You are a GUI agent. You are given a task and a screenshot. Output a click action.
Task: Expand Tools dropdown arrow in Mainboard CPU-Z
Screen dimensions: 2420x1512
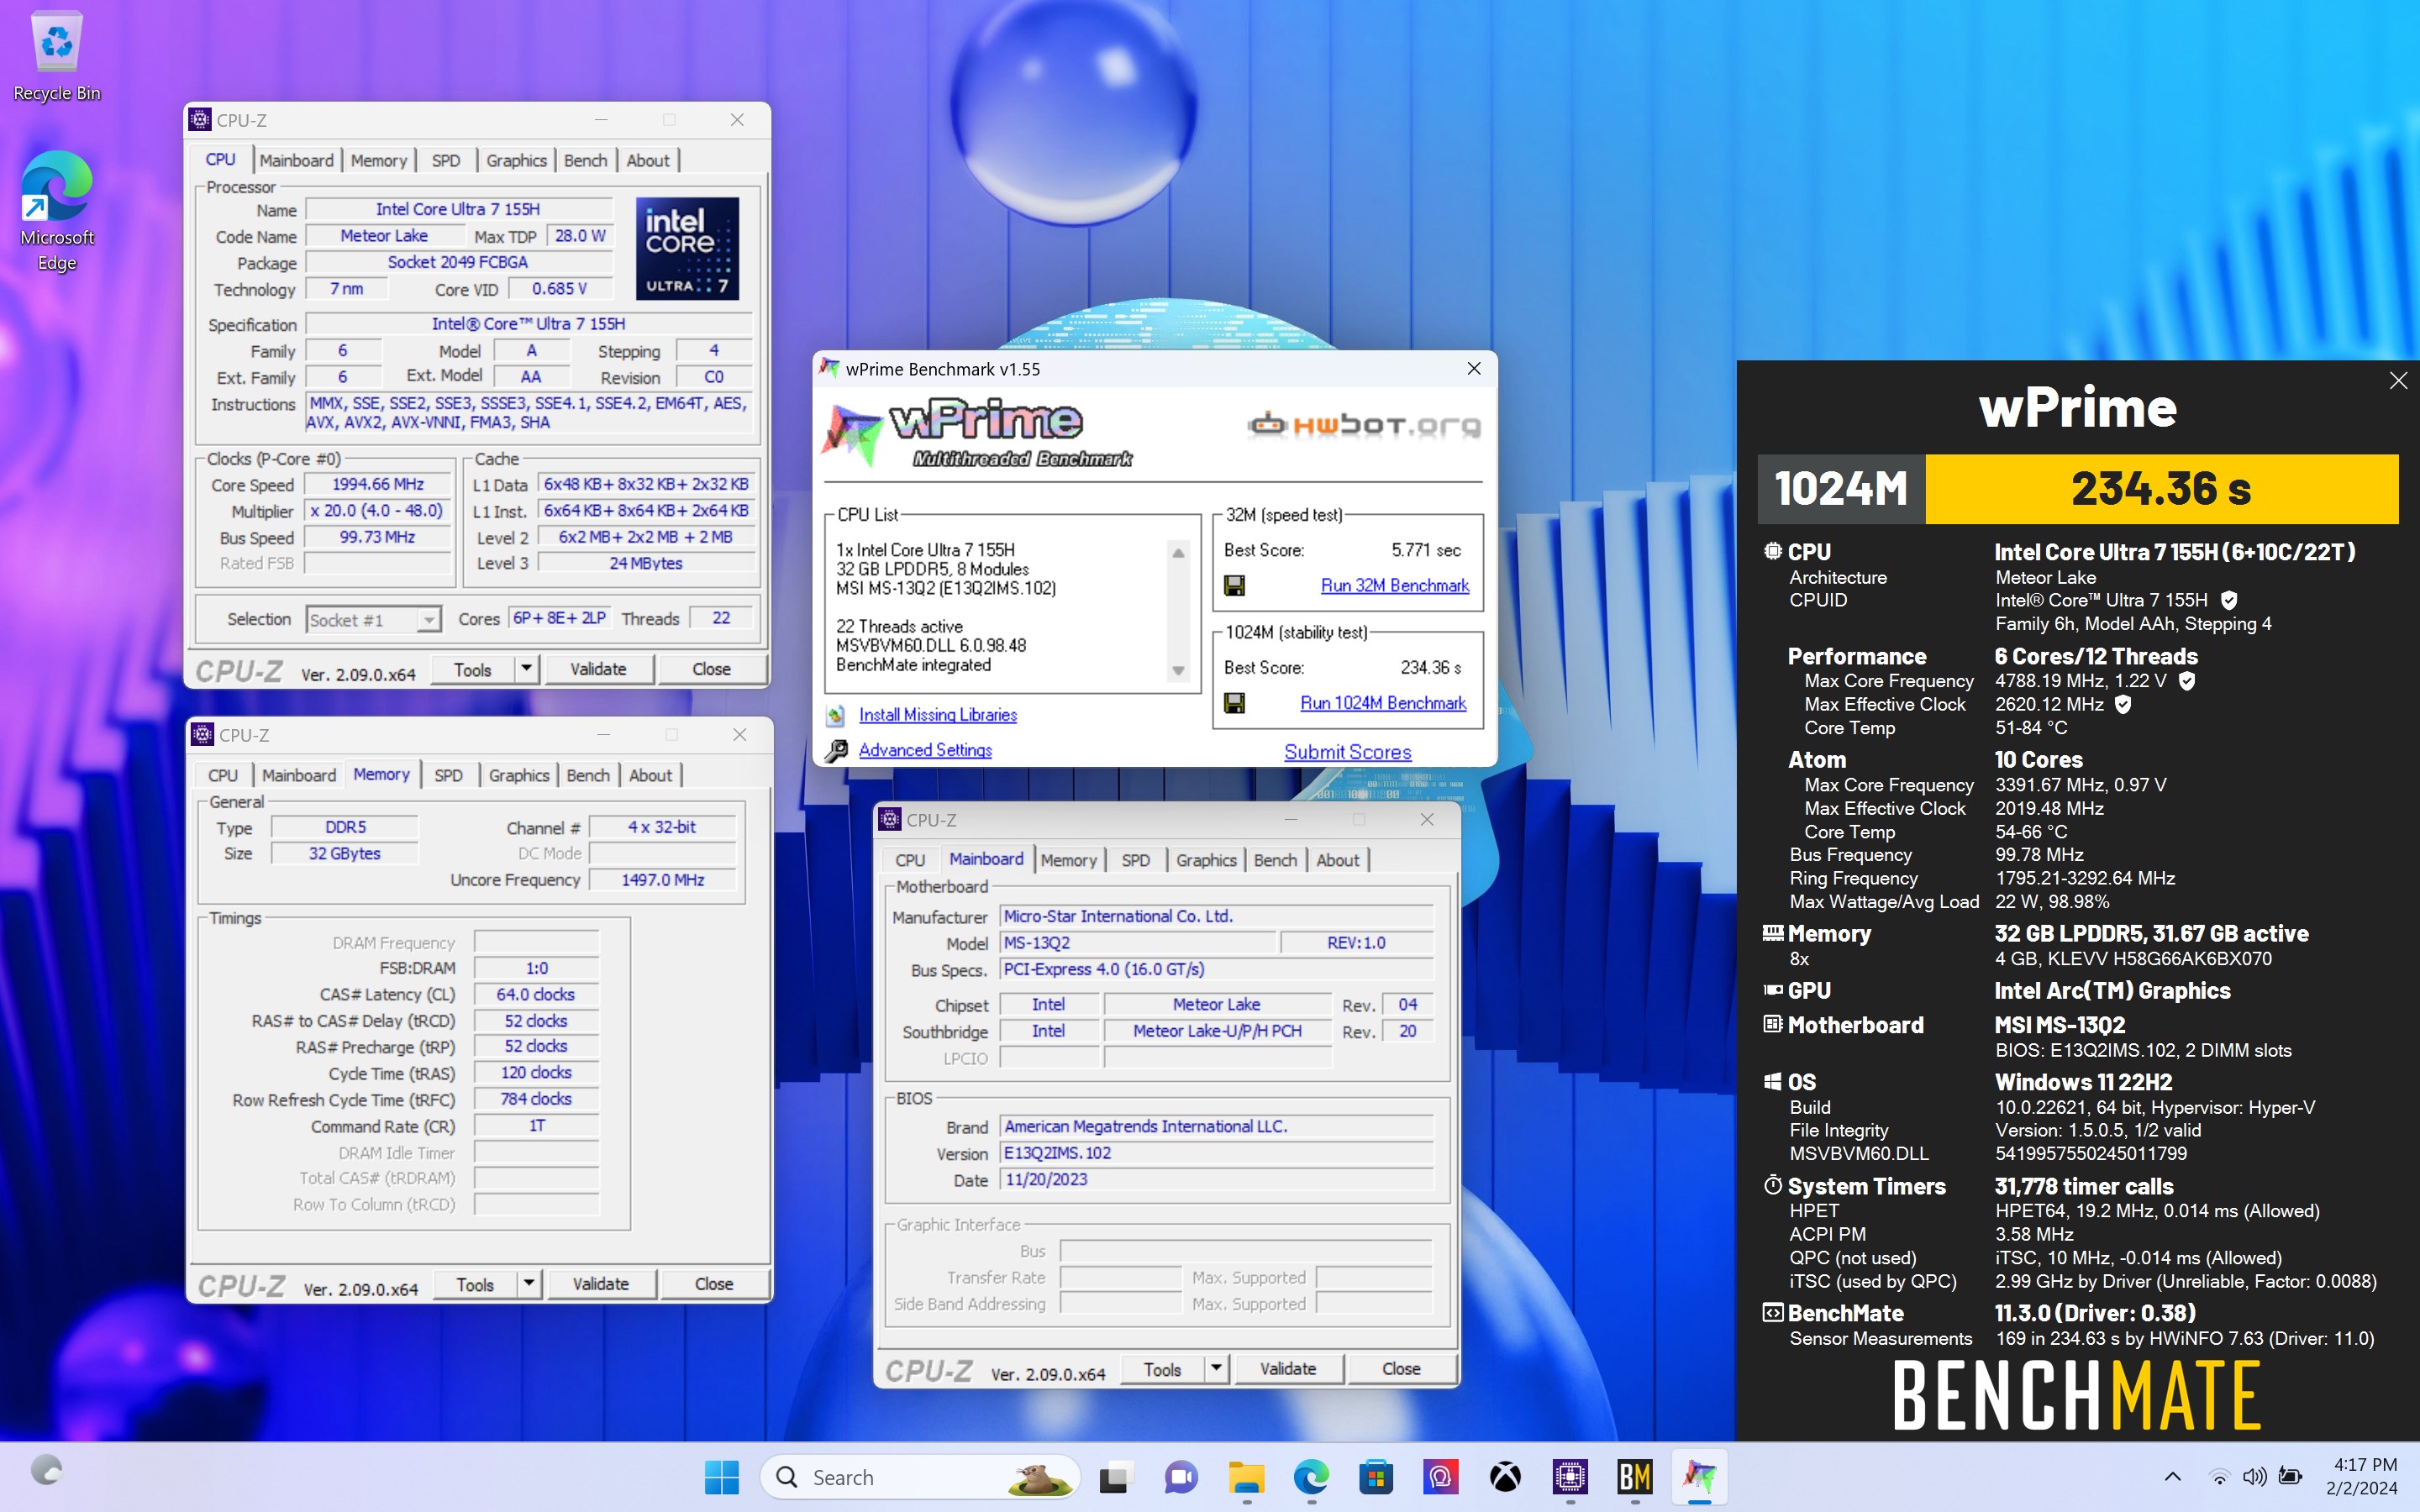[x=1216, y=1369]
